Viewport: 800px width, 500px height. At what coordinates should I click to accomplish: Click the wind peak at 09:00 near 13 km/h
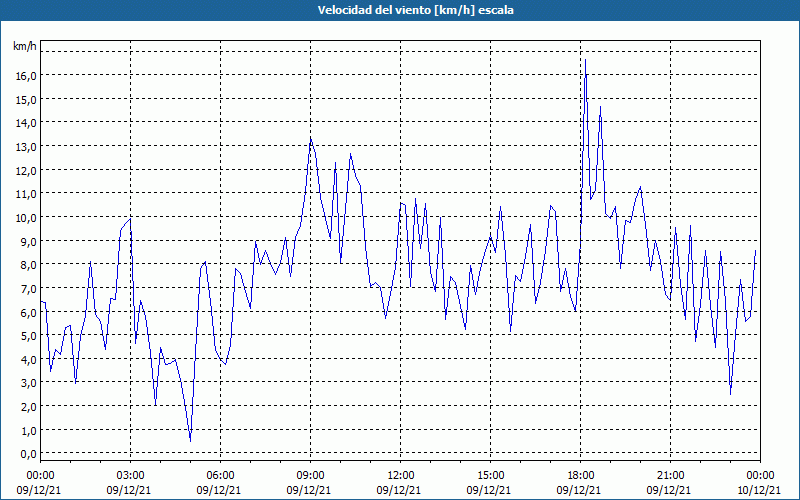coord(311,138)
